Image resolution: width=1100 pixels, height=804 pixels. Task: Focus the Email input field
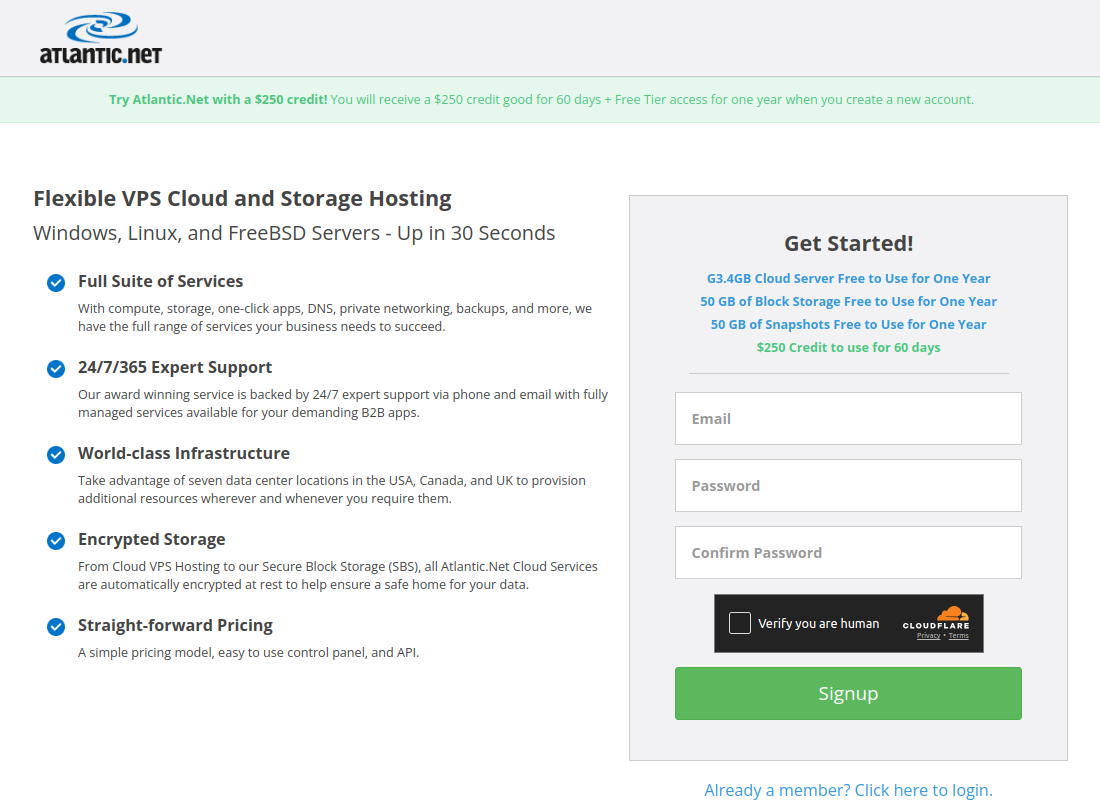click(x=848, y=419)
